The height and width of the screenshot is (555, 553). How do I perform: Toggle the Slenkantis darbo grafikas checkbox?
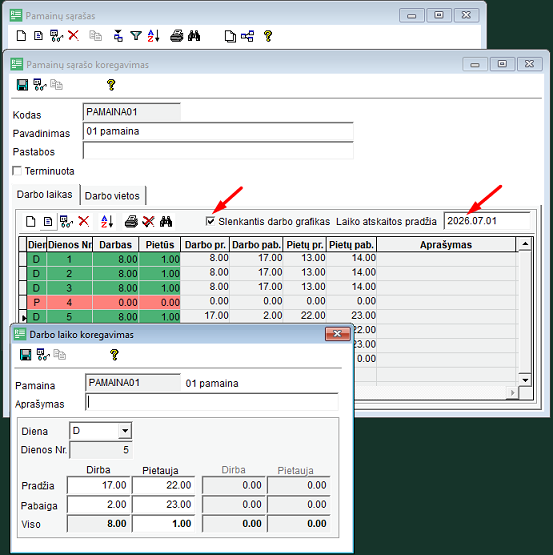point(210,221)
